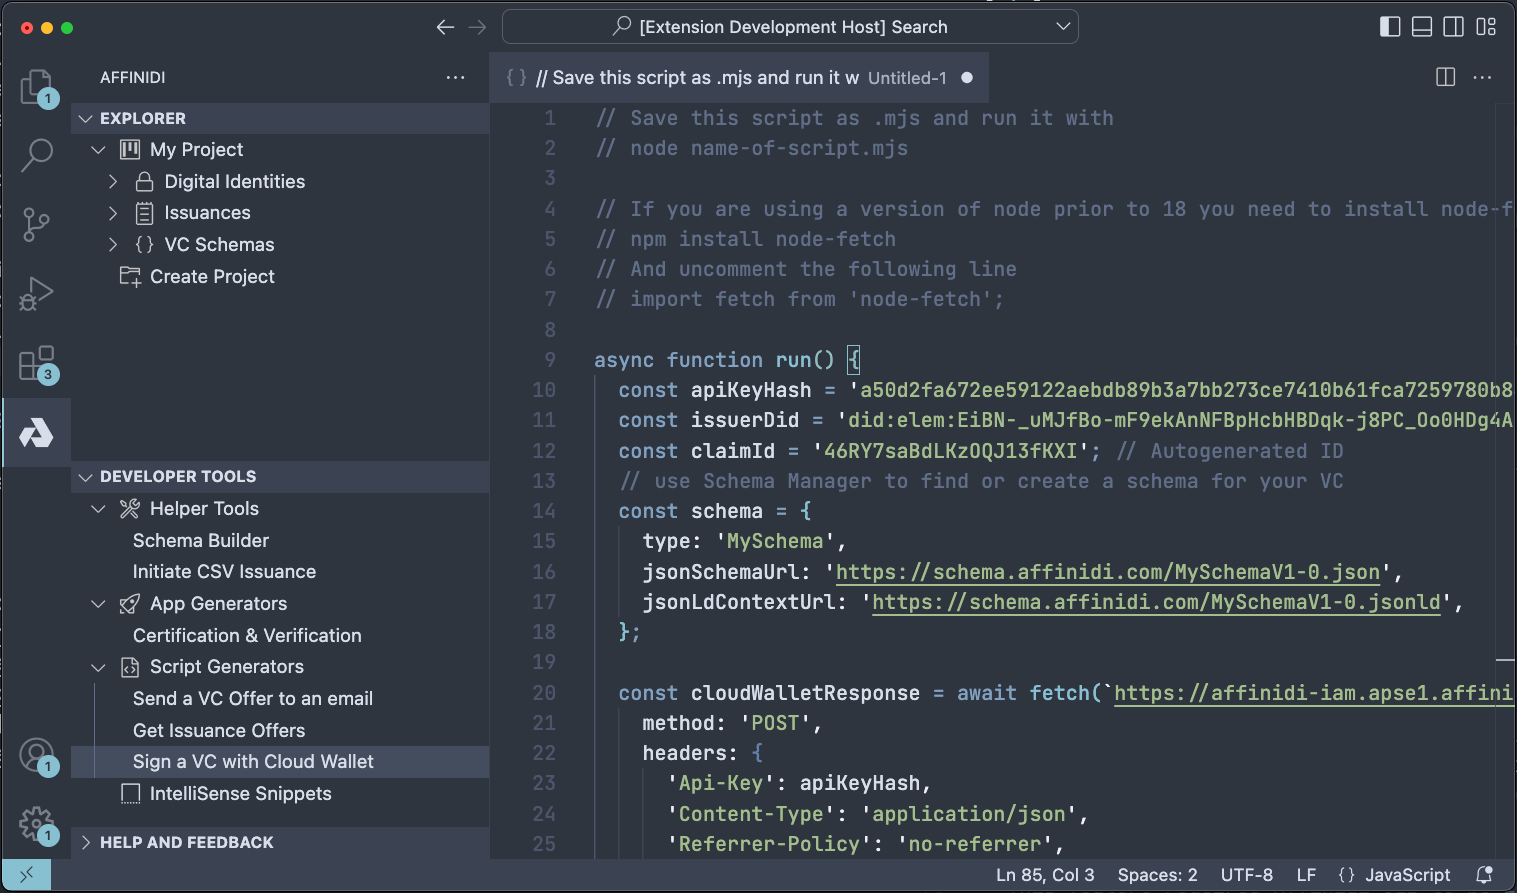
Task: Collapse the My Project tree node
Action: tap(98, 150)
